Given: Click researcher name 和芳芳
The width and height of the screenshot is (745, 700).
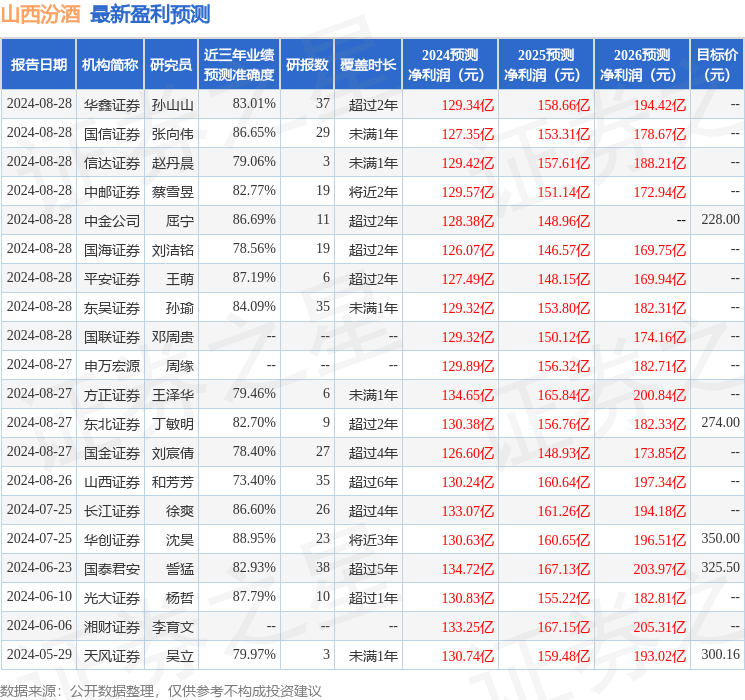Looking at the screenshot, I should click(x=172, y=482).
